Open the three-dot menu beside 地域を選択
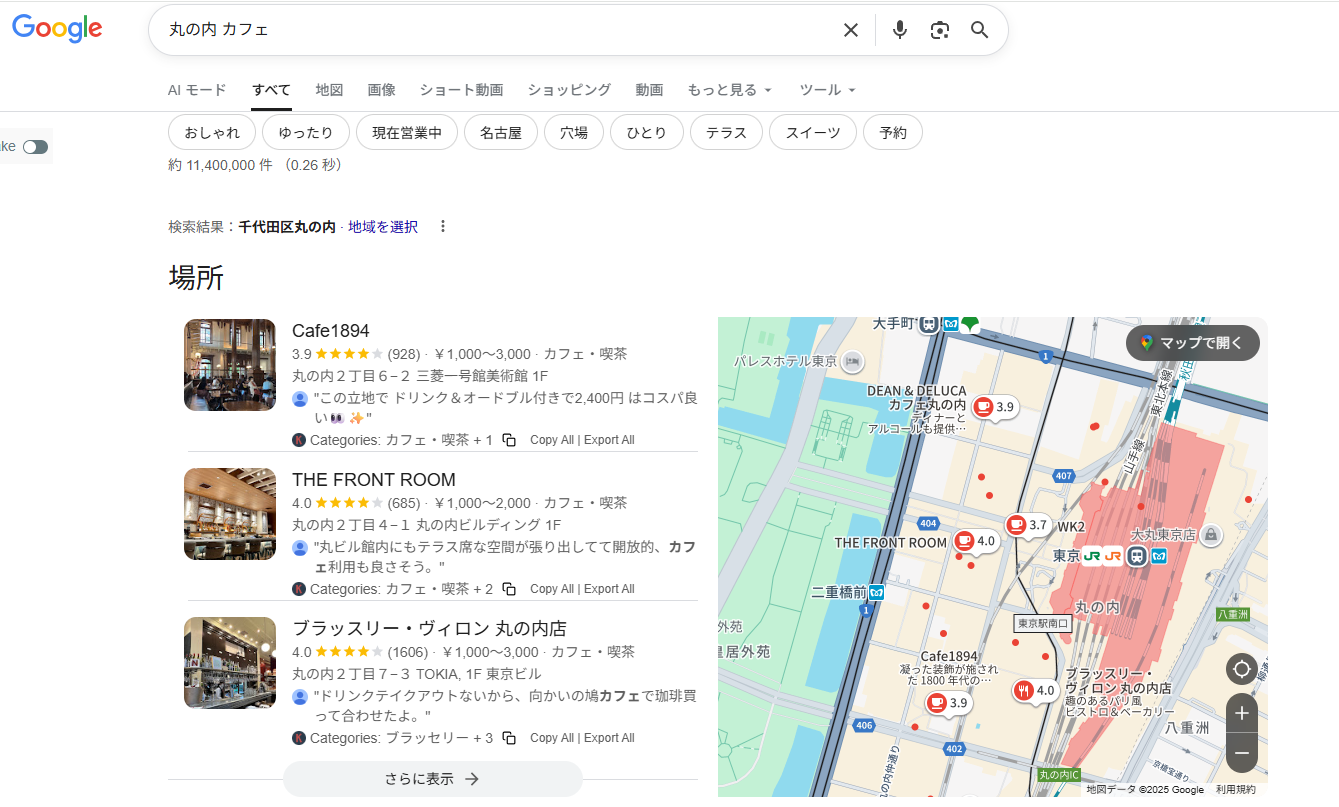The image size is (1339, 807). click(x=443, y=227)
